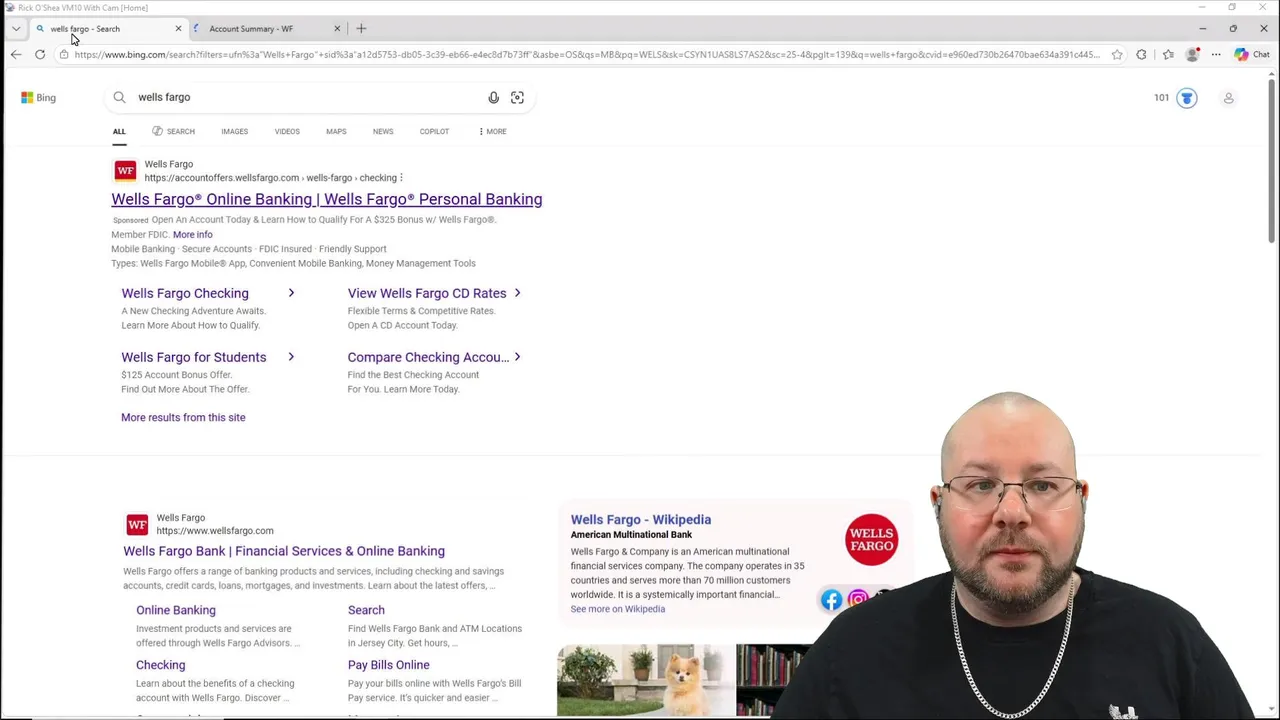This screenshot has width=1280, height=720.
Task: Open the Wells Fargo - Wikipedia heading
Action: point(641,519)
